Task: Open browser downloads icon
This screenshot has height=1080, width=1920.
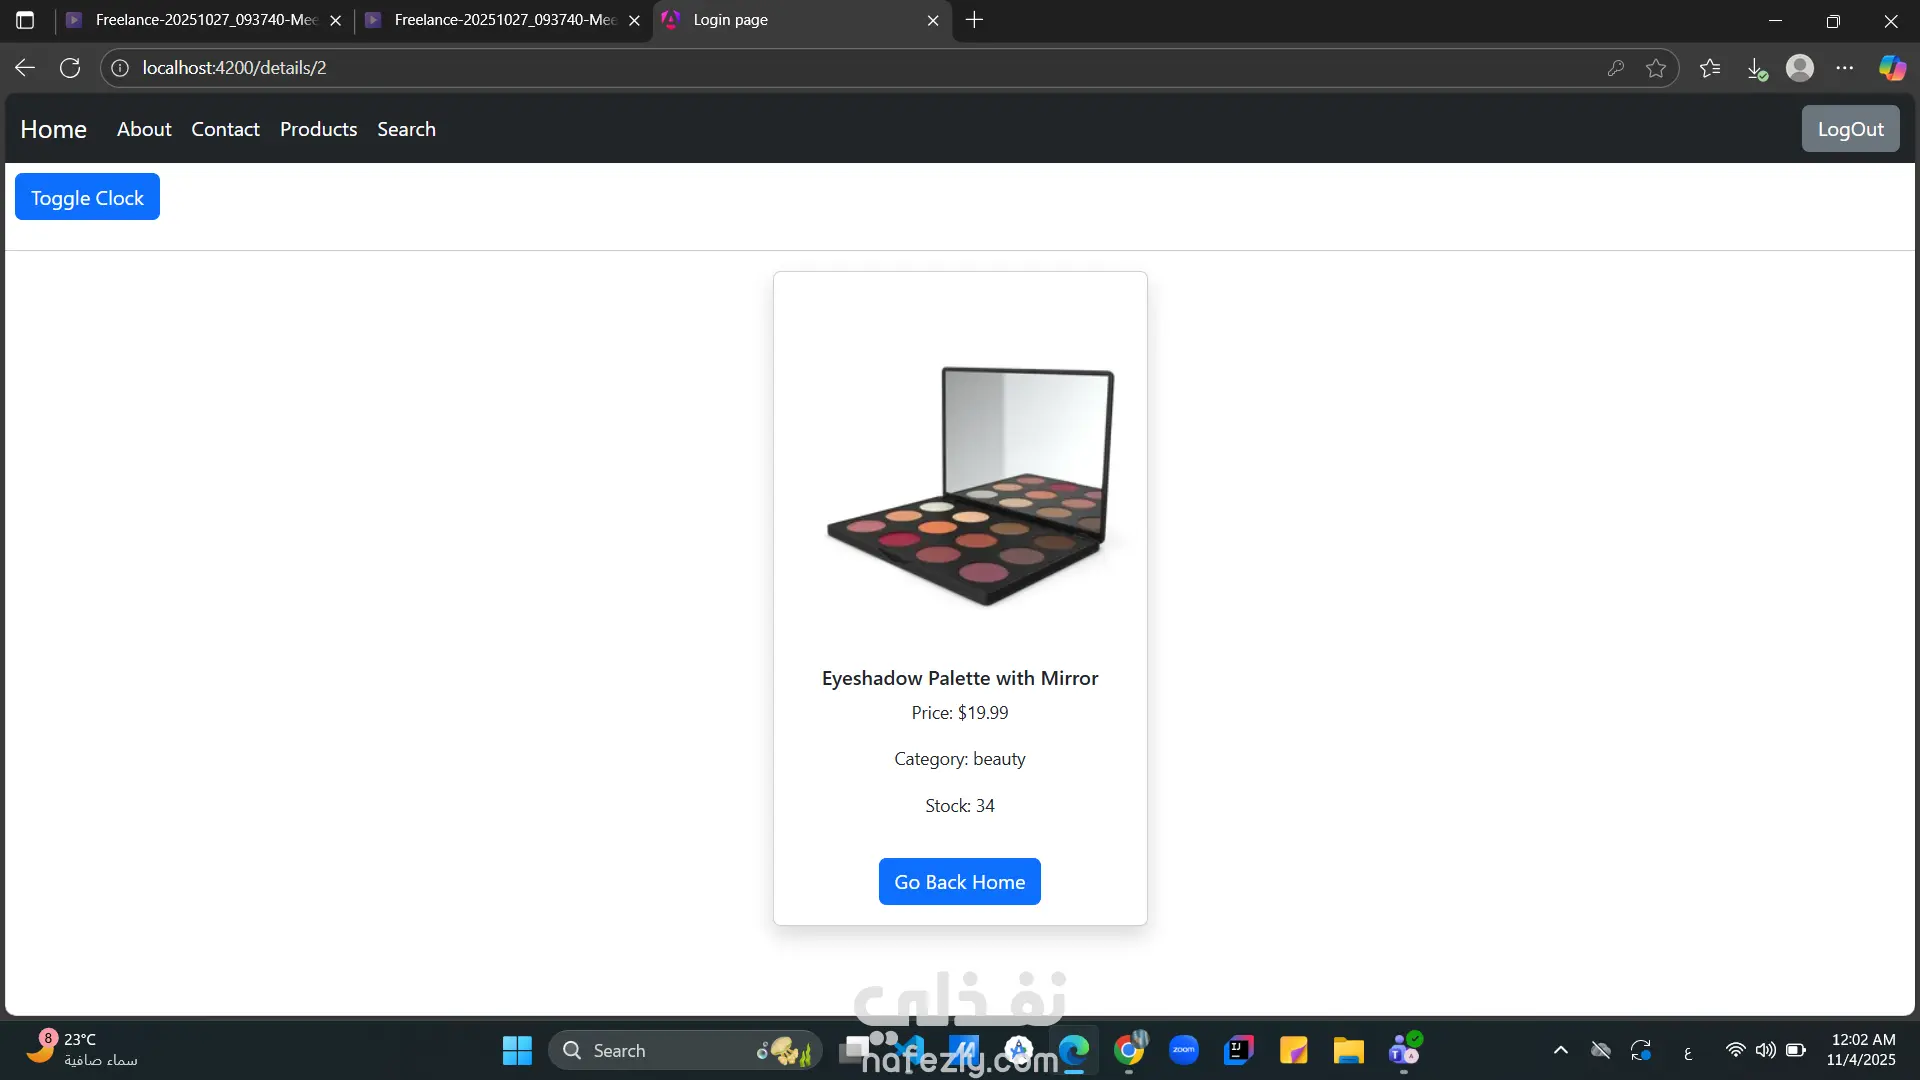Action: [x=1756, y=68]
